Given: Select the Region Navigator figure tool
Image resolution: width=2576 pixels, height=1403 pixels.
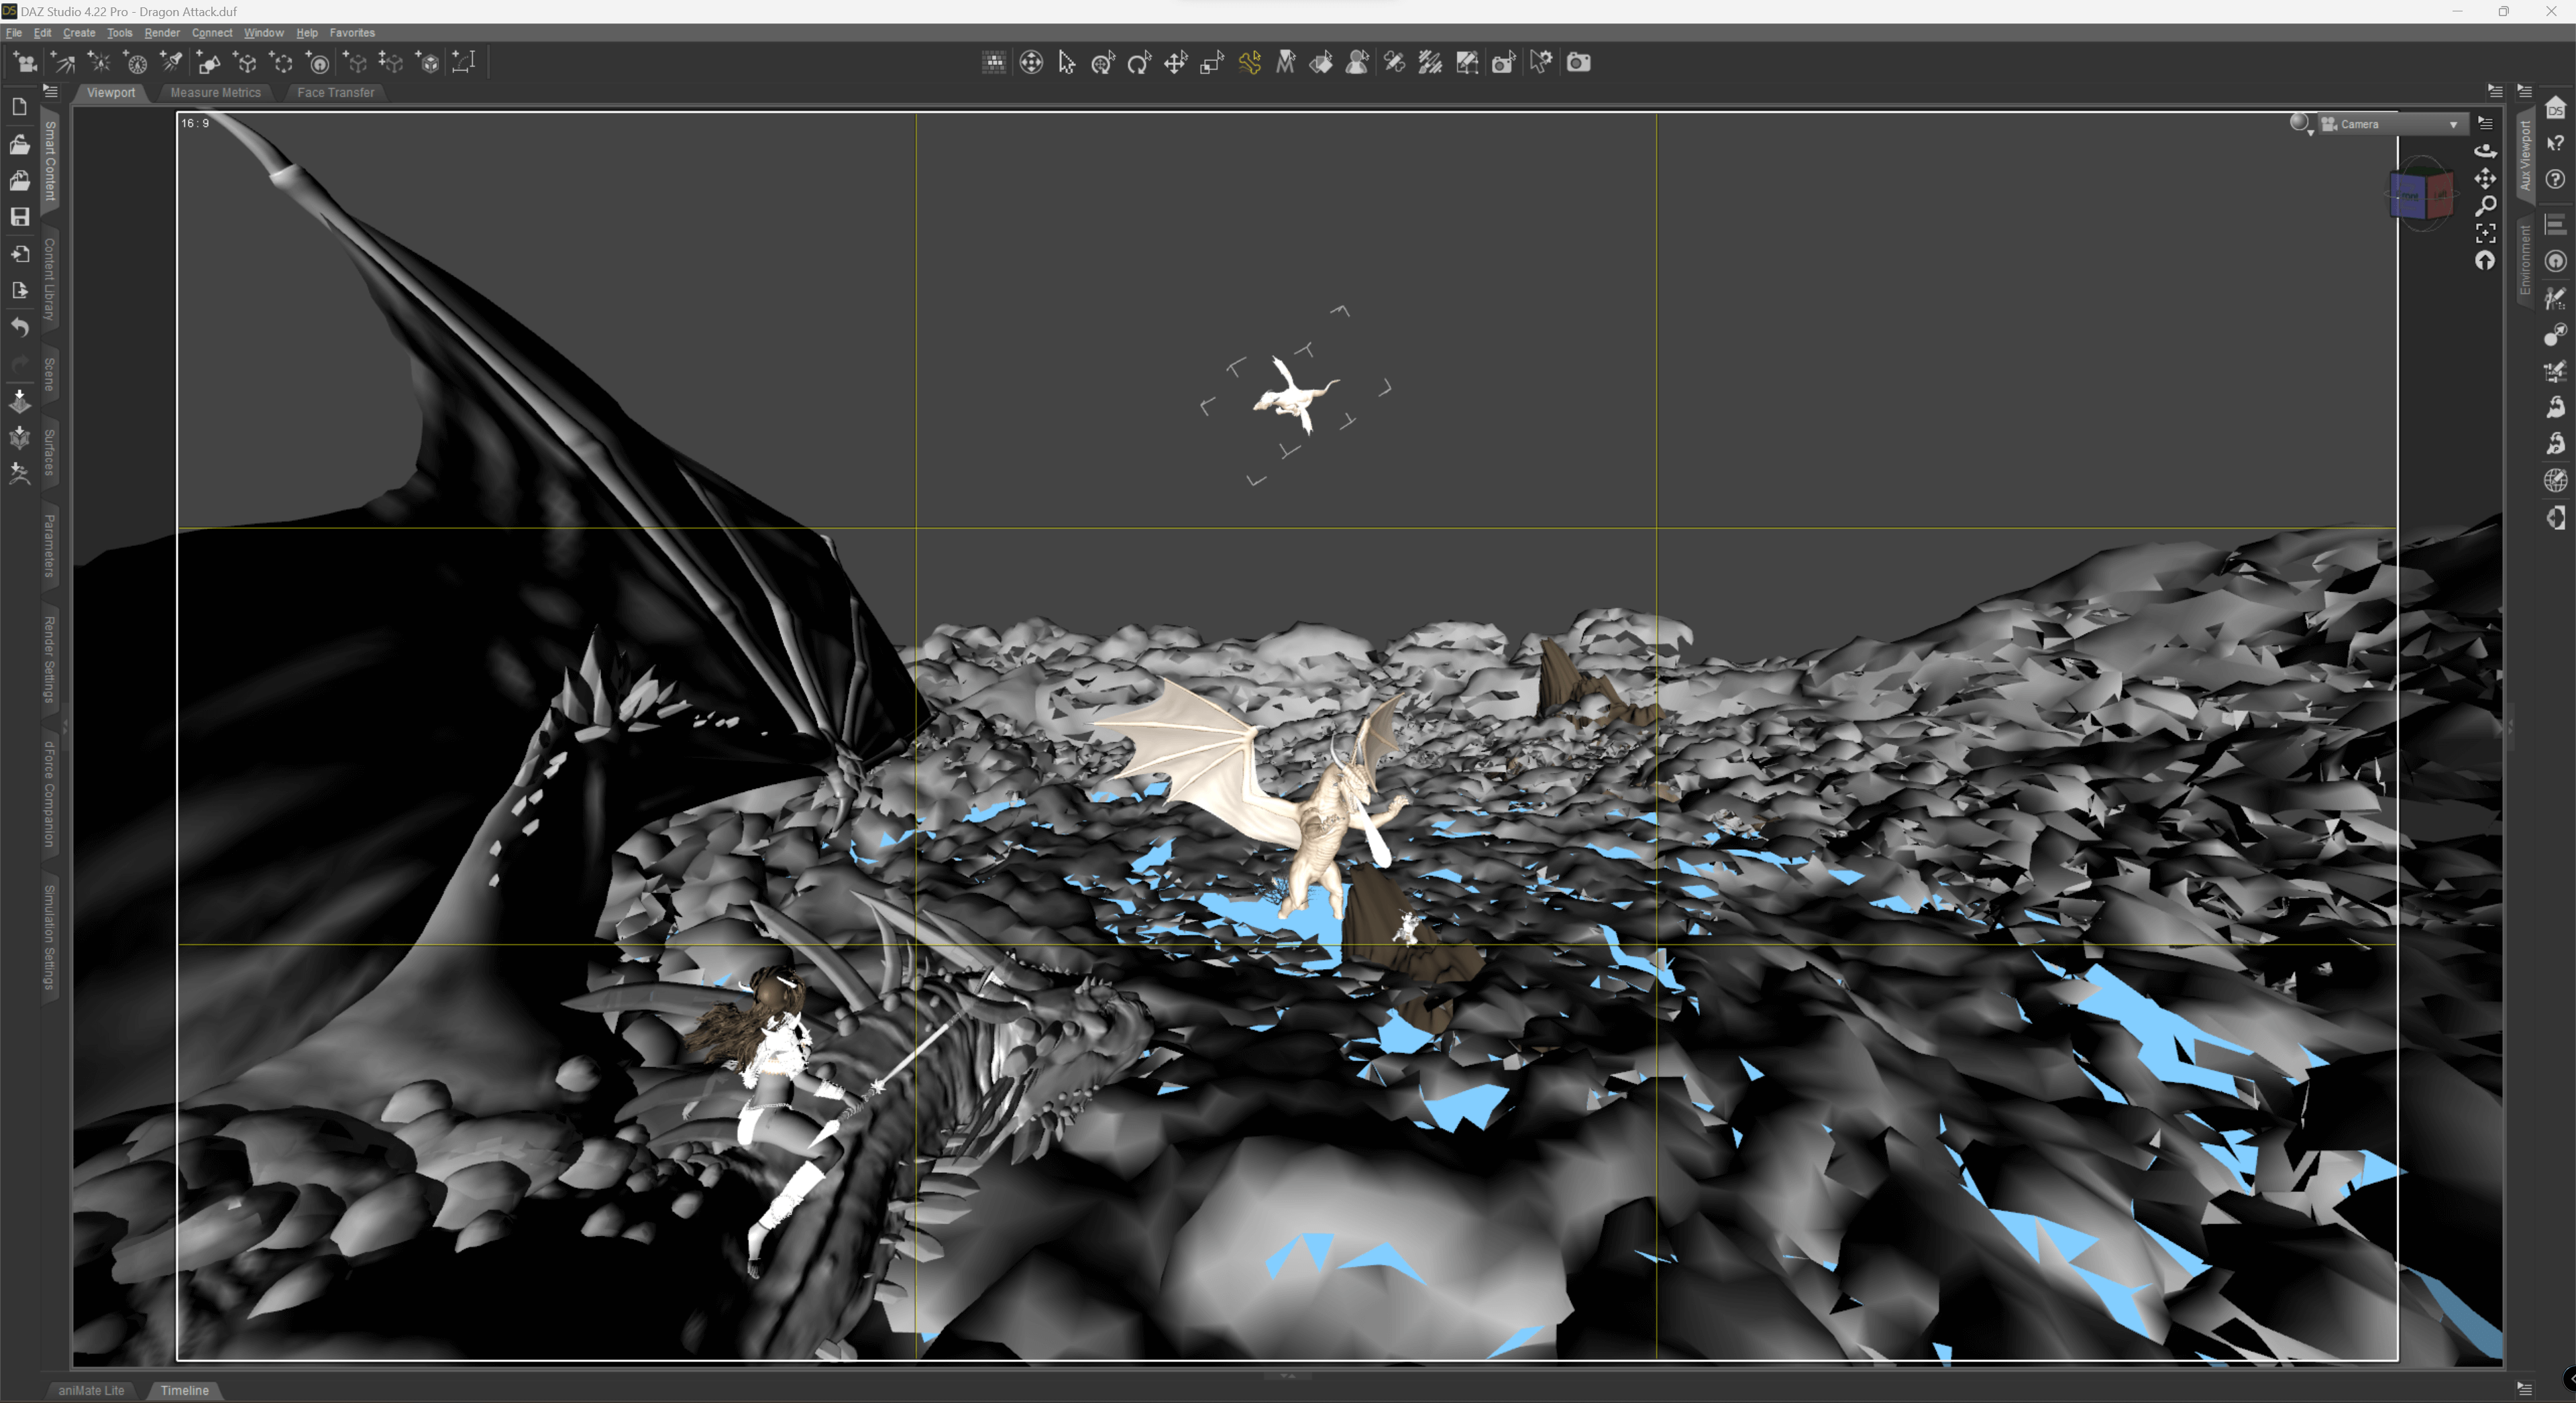Looking at the screenshot, I should click(1358, 63).
